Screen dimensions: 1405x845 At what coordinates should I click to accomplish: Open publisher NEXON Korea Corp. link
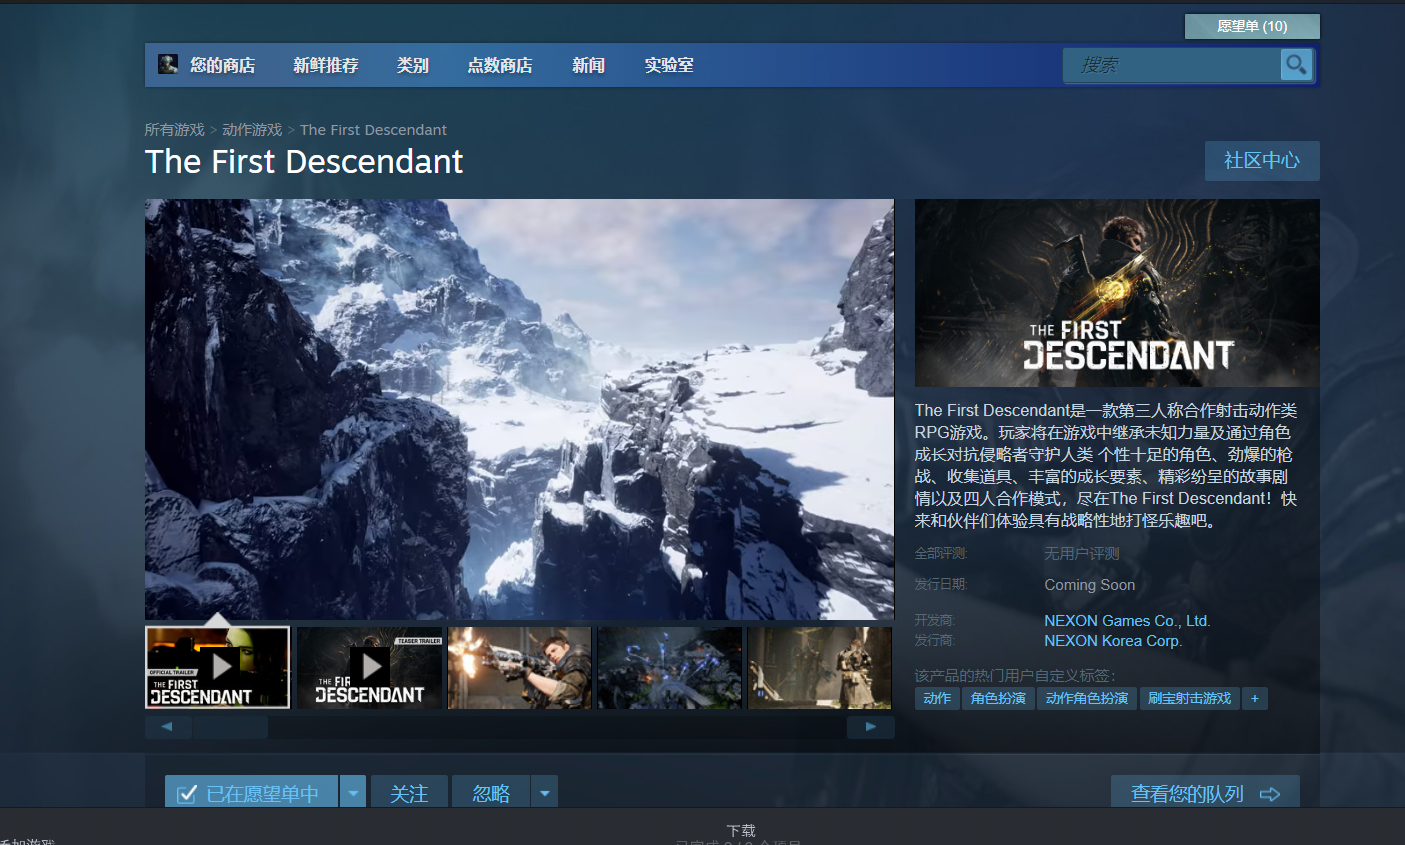click(1113, 640)
